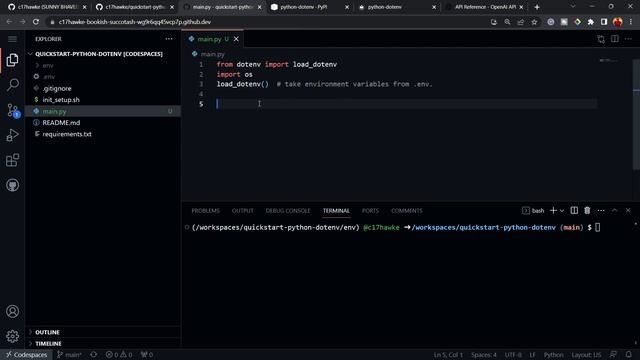Open editor more actions ellipsis
The width and height of the screenshot is (640, 360).
coord(628,39)
